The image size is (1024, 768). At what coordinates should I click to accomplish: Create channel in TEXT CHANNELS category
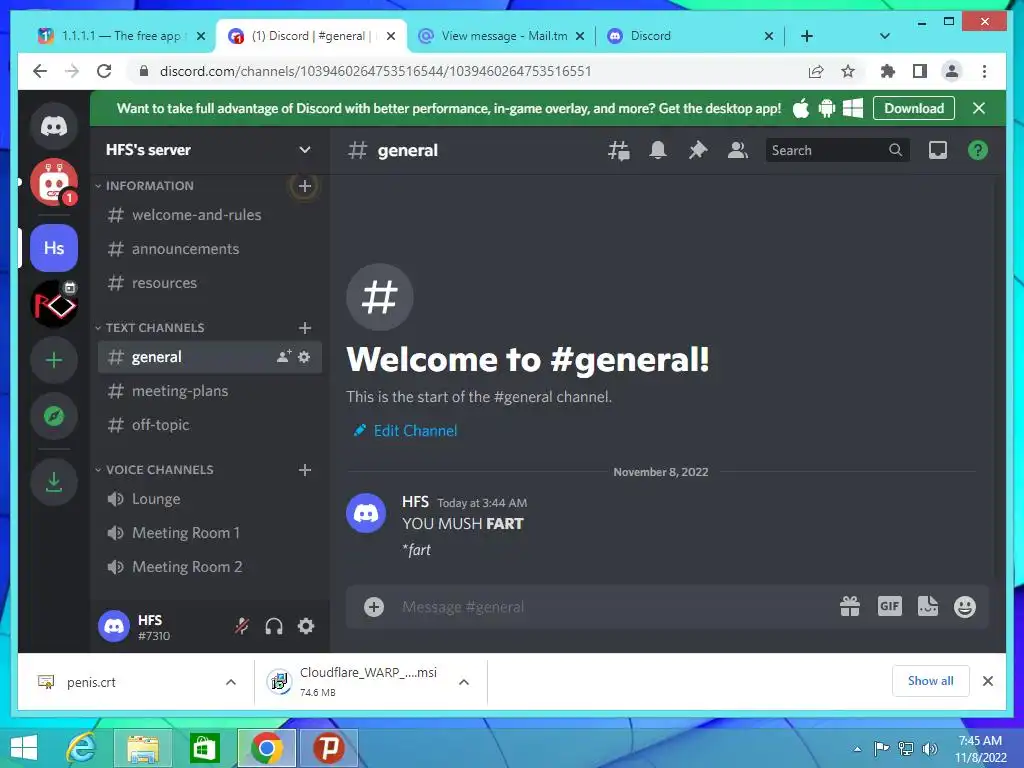pos(304,328)
